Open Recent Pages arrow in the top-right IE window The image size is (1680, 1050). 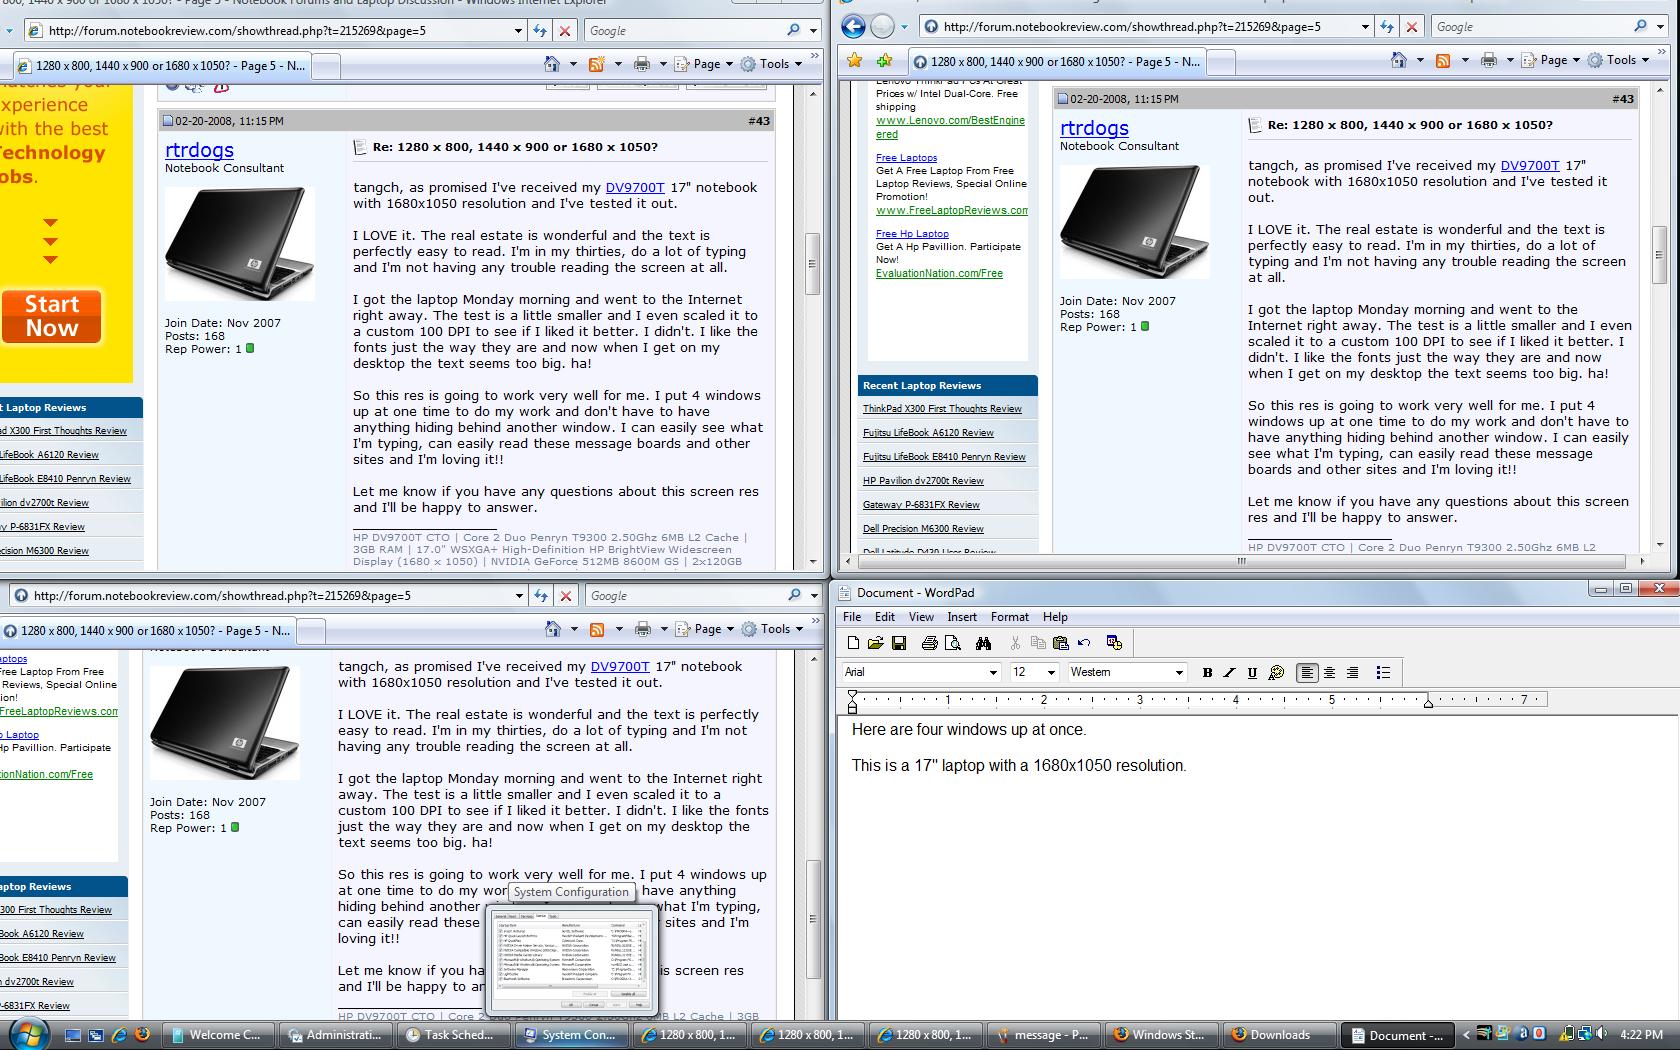coord(904,27)
